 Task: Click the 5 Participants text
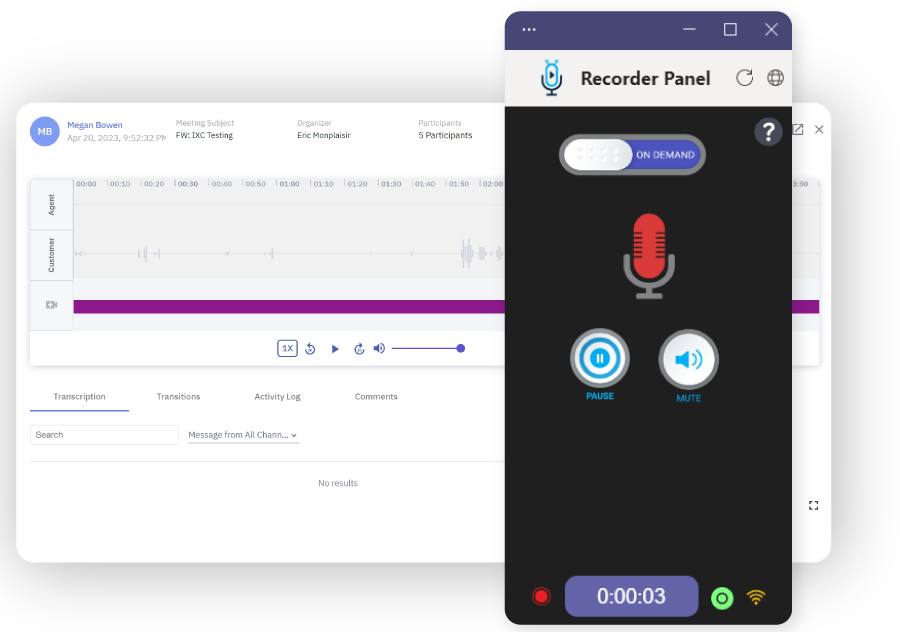point(445,135)
